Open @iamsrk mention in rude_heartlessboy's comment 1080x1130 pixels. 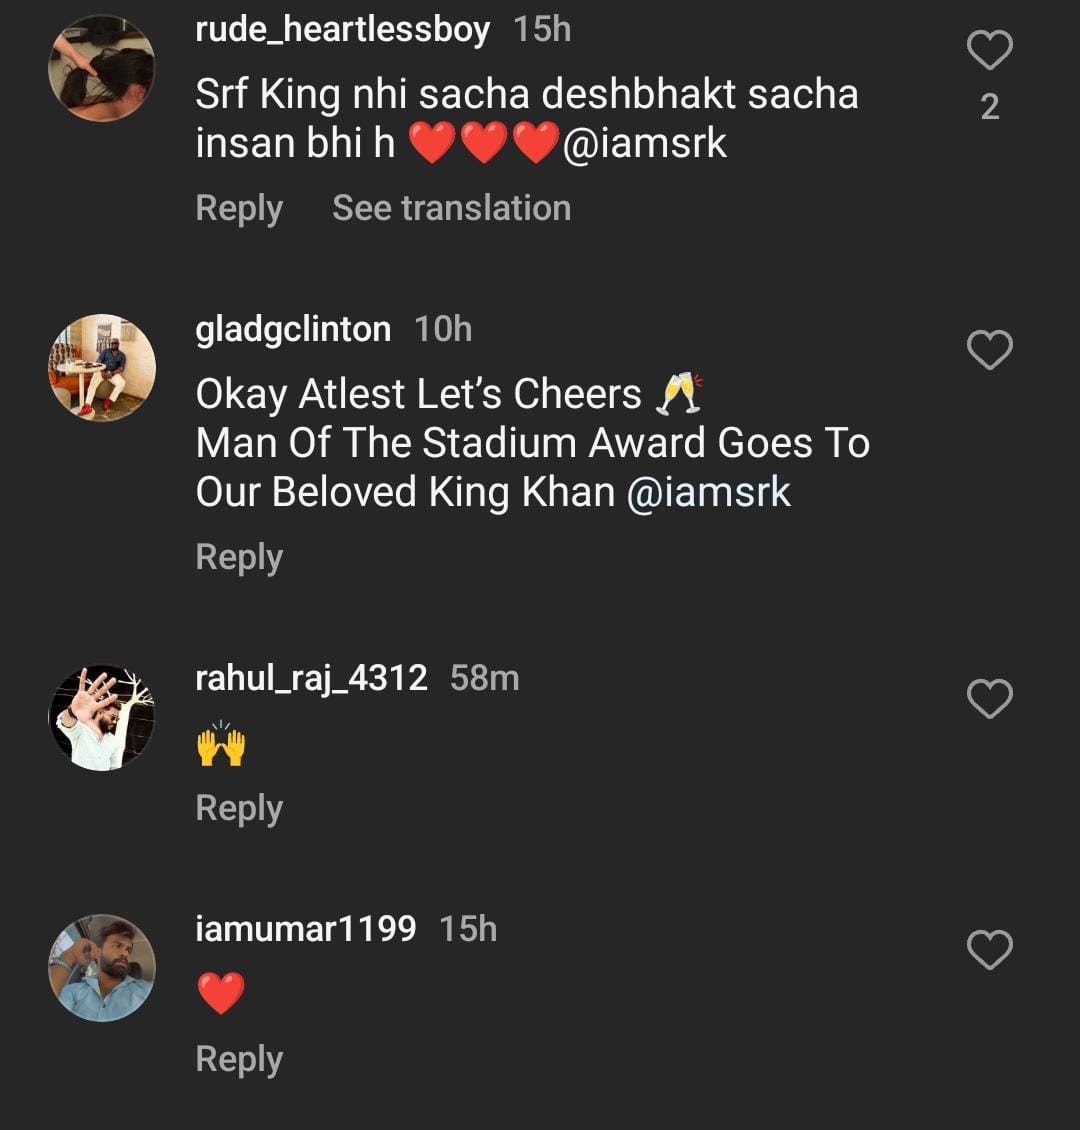pos(645,144)
